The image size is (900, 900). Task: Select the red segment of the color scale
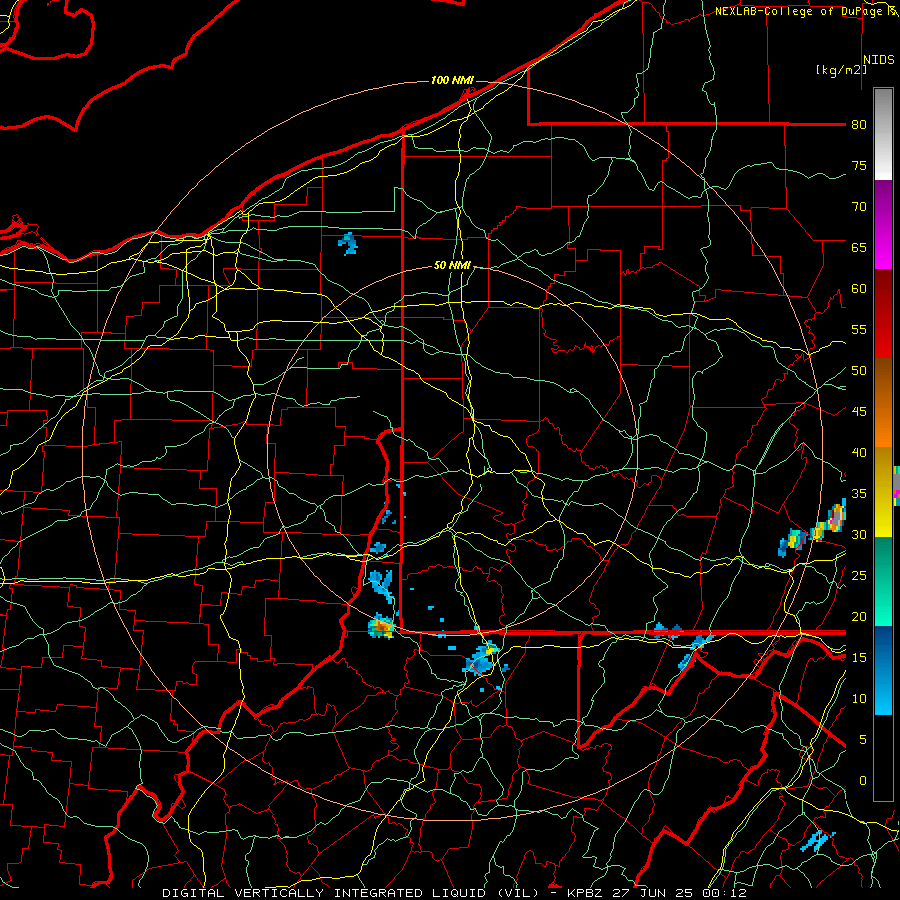click(x=883, y=315)
